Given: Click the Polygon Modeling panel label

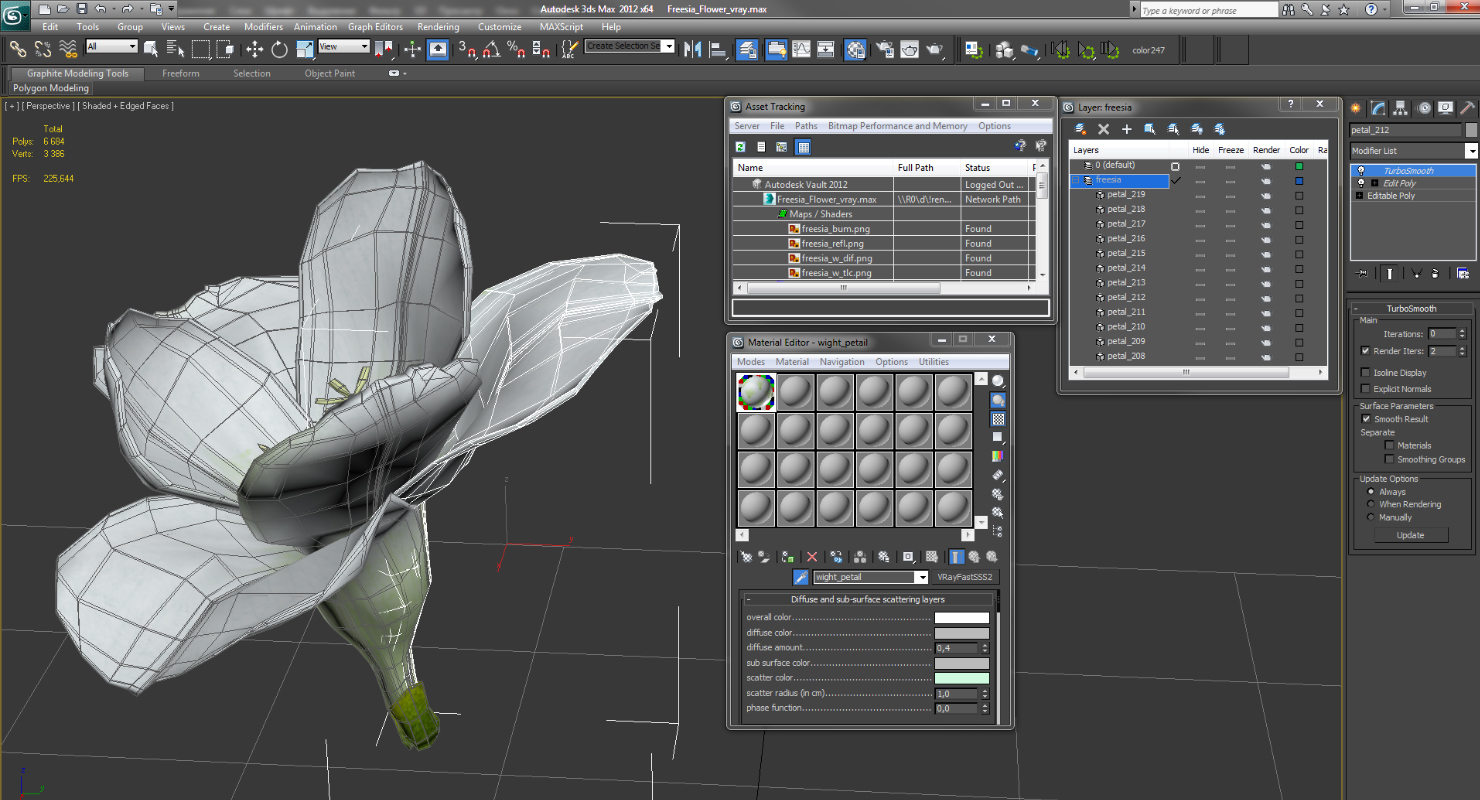Looking at the screenshot, I should 51,89.
